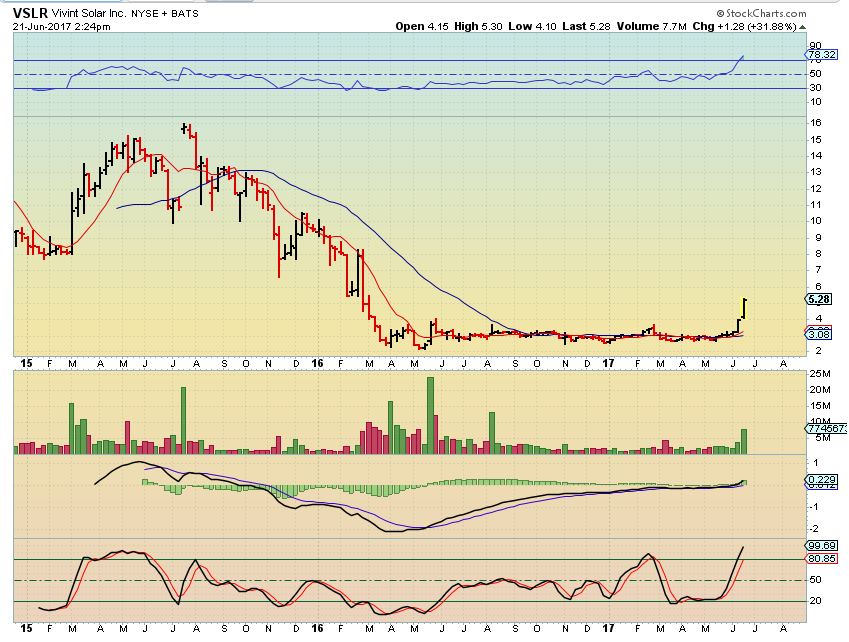Click the VSLR ticker symbol

click(30, 14)
